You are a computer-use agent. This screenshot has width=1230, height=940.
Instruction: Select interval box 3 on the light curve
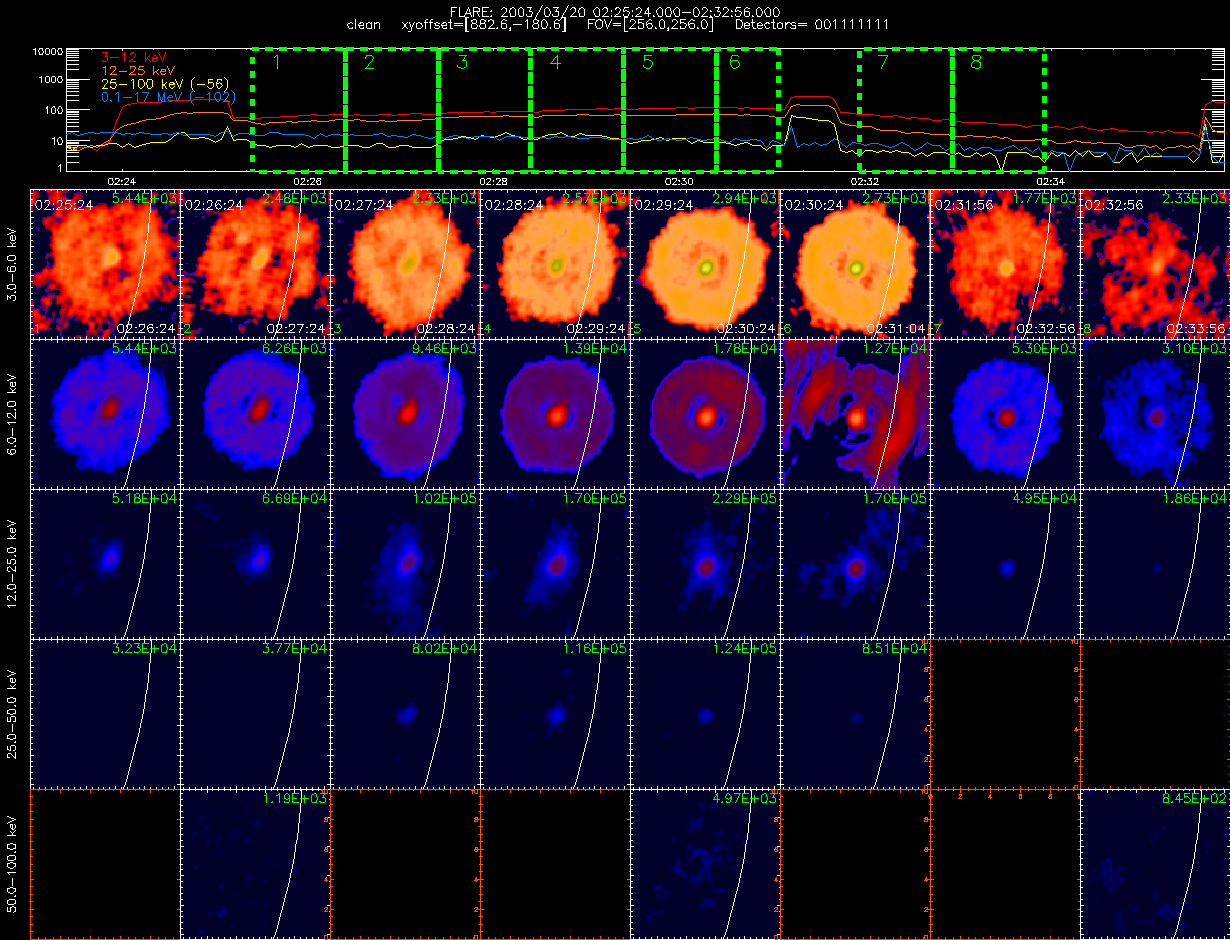(x=485, y=109)
